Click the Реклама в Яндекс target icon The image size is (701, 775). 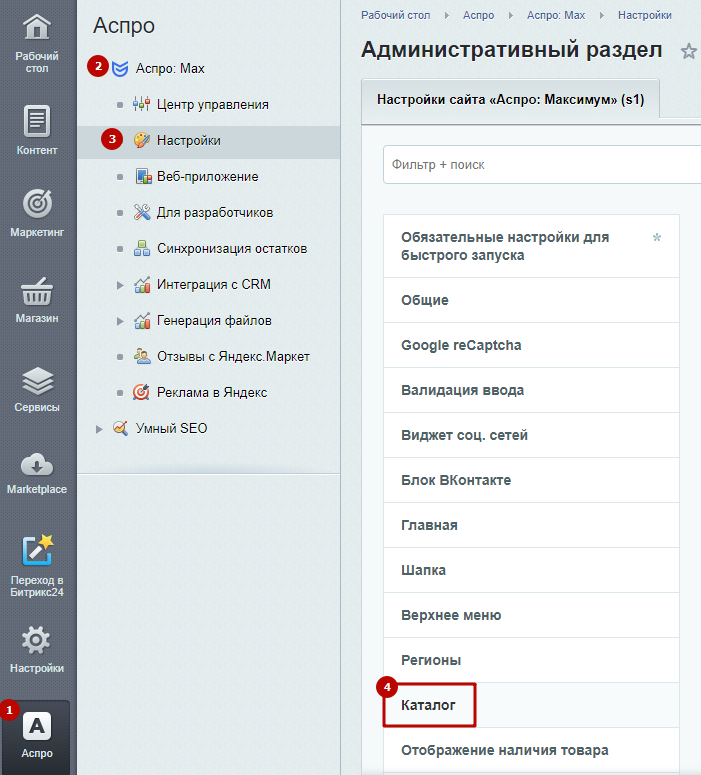[141, 392]
